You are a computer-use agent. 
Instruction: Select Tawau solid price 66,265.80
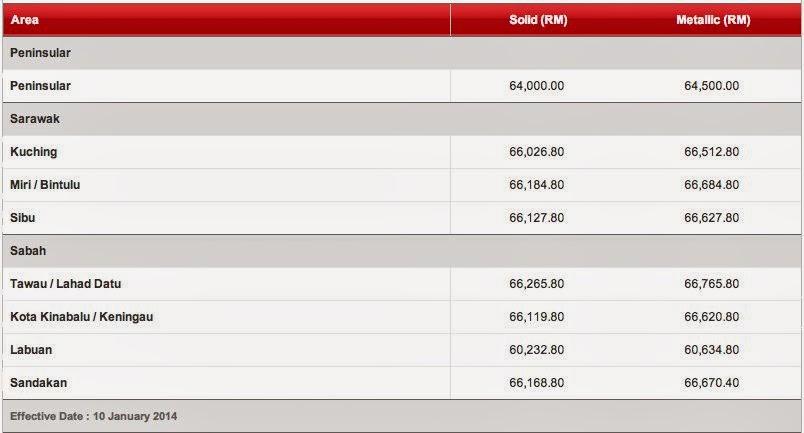coord(536,284)
